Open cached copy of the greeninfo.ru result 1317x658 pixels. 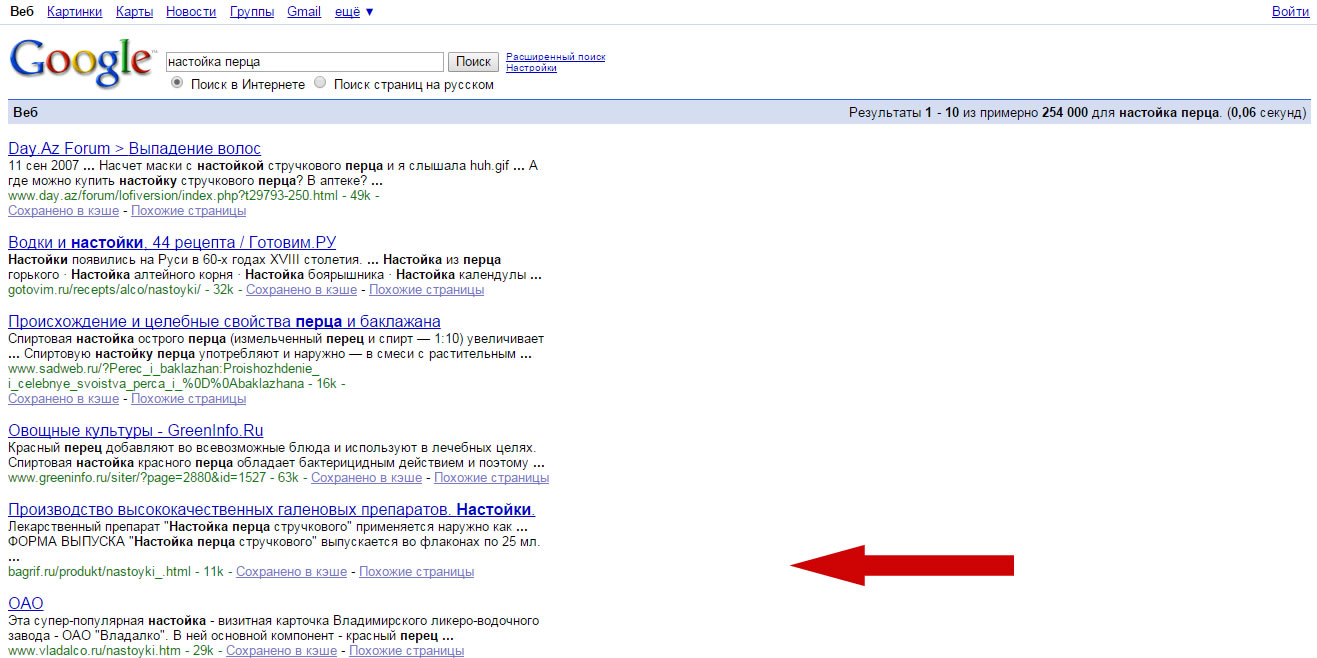366,478
